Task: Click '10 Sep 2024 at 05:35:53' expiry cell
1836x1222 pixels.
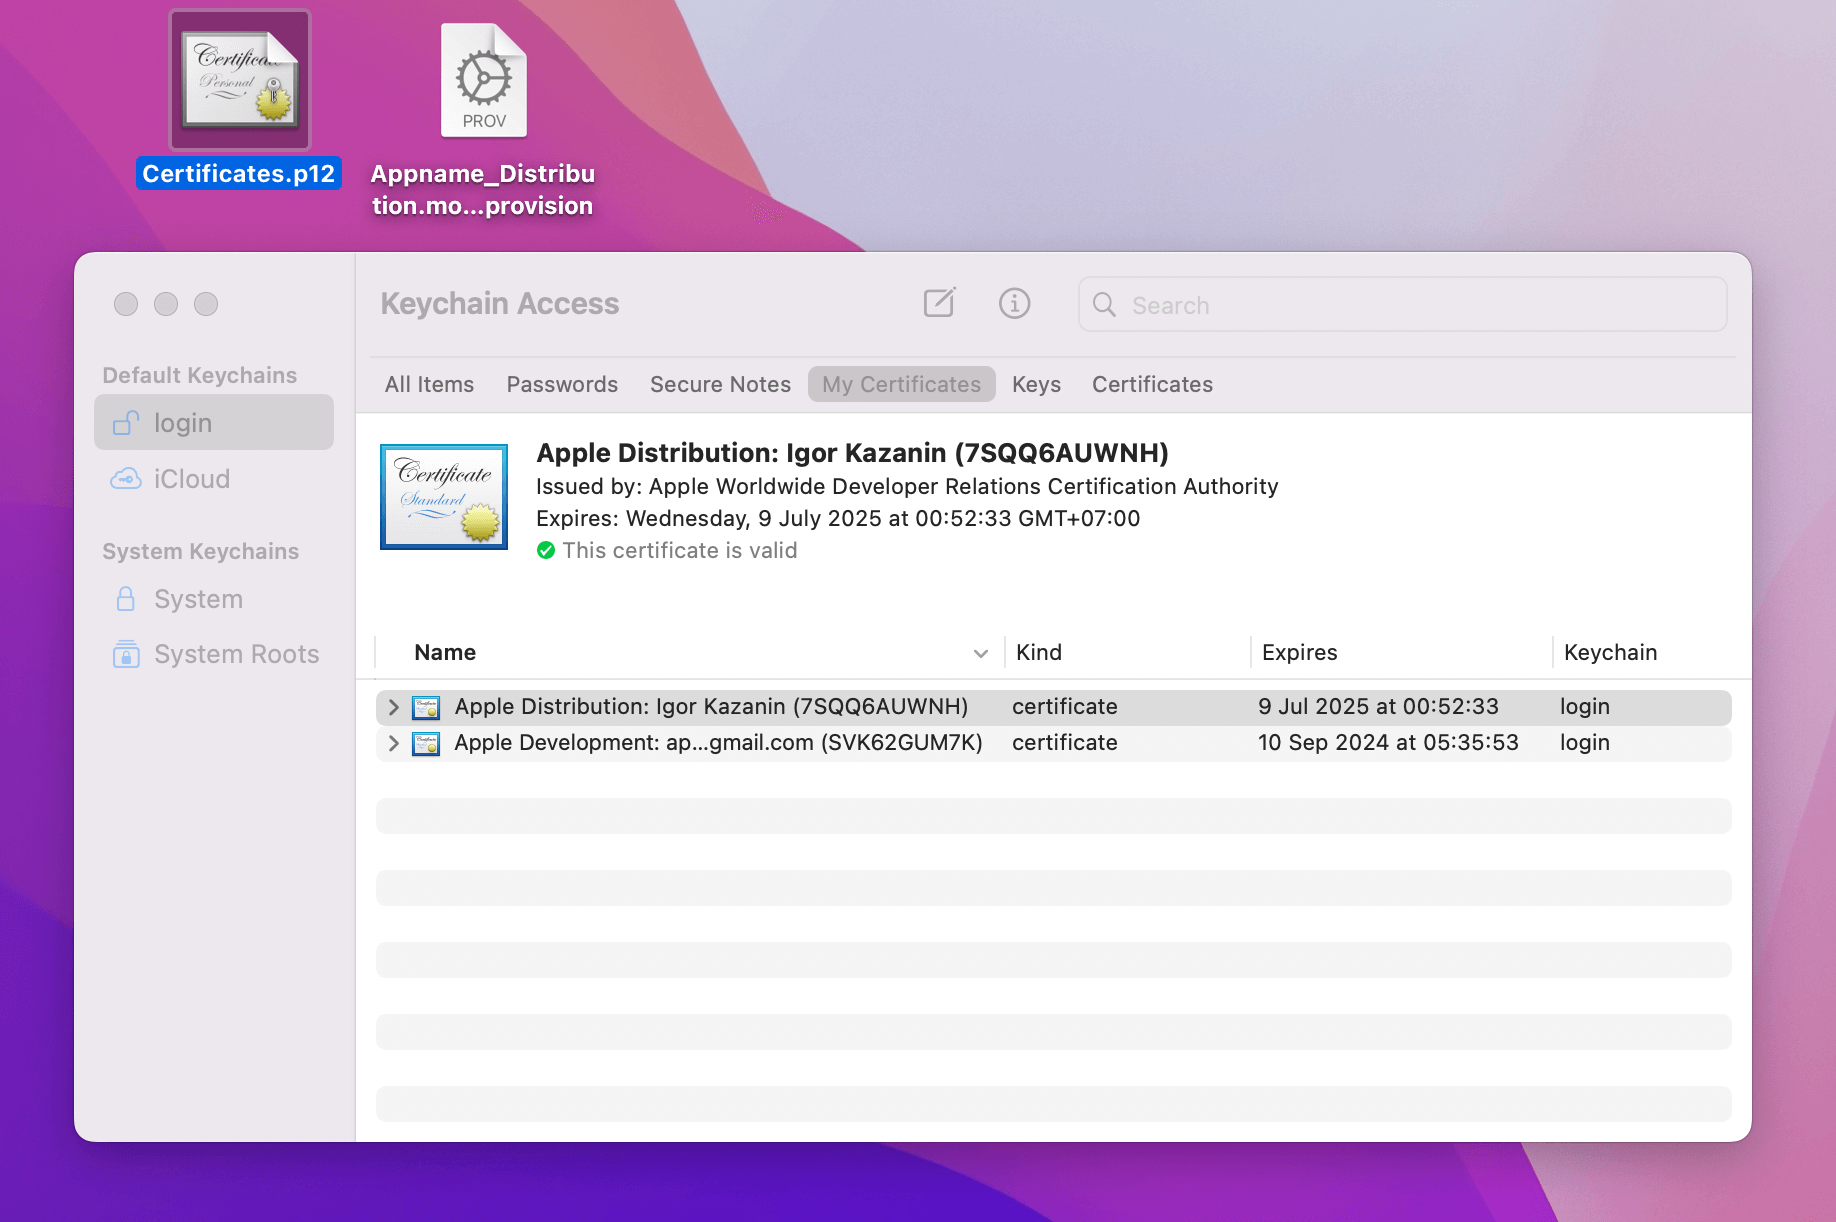Action: [1388, 743]
